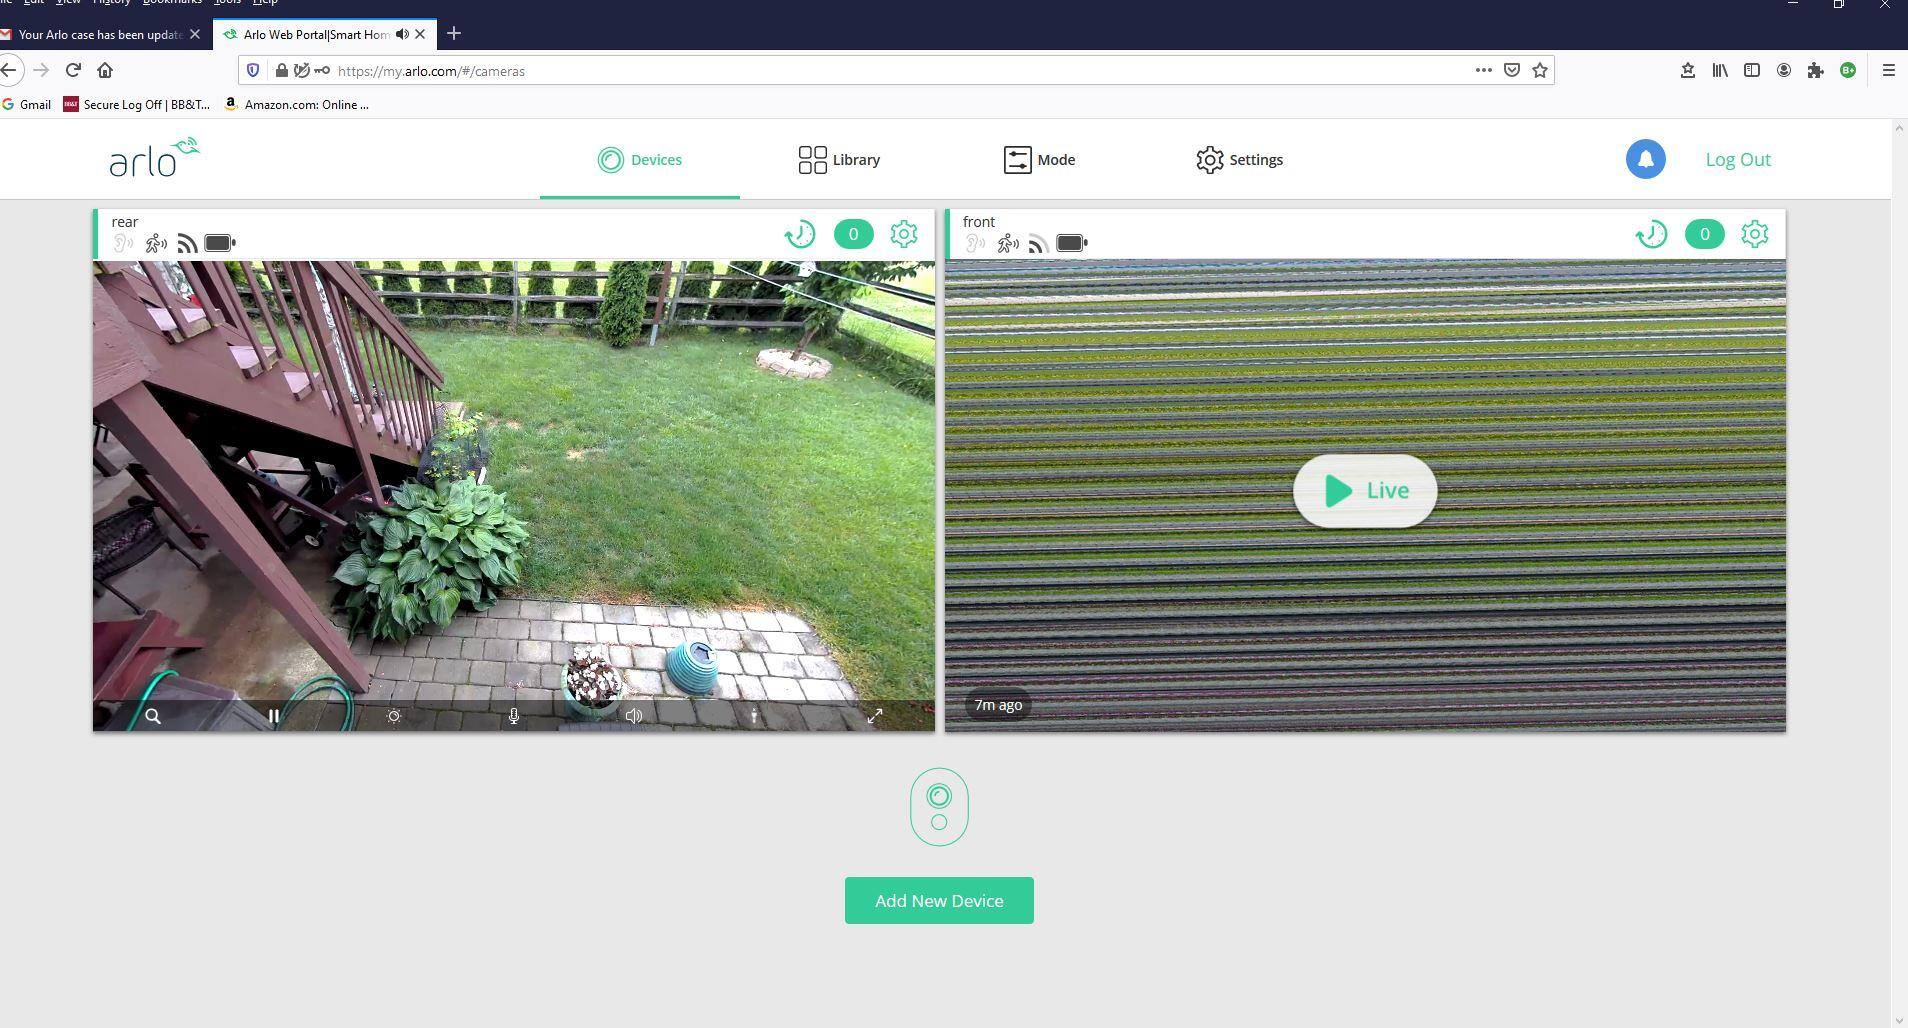Open recording history for rear camera

tap(799, 234)
